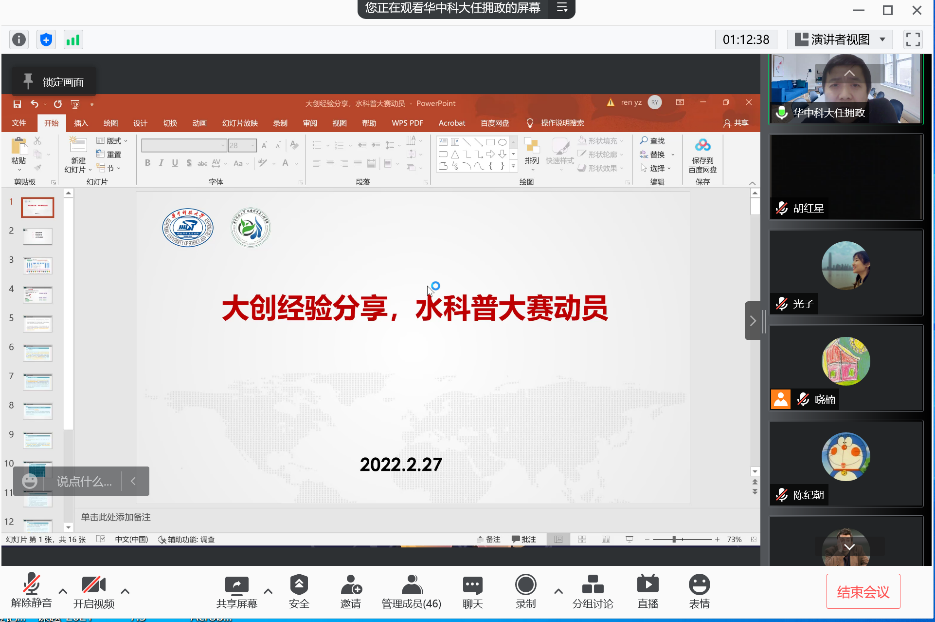Open the Speaker View (演讲者视图) dropdown
935x622 pixels.
pos(840,39)
